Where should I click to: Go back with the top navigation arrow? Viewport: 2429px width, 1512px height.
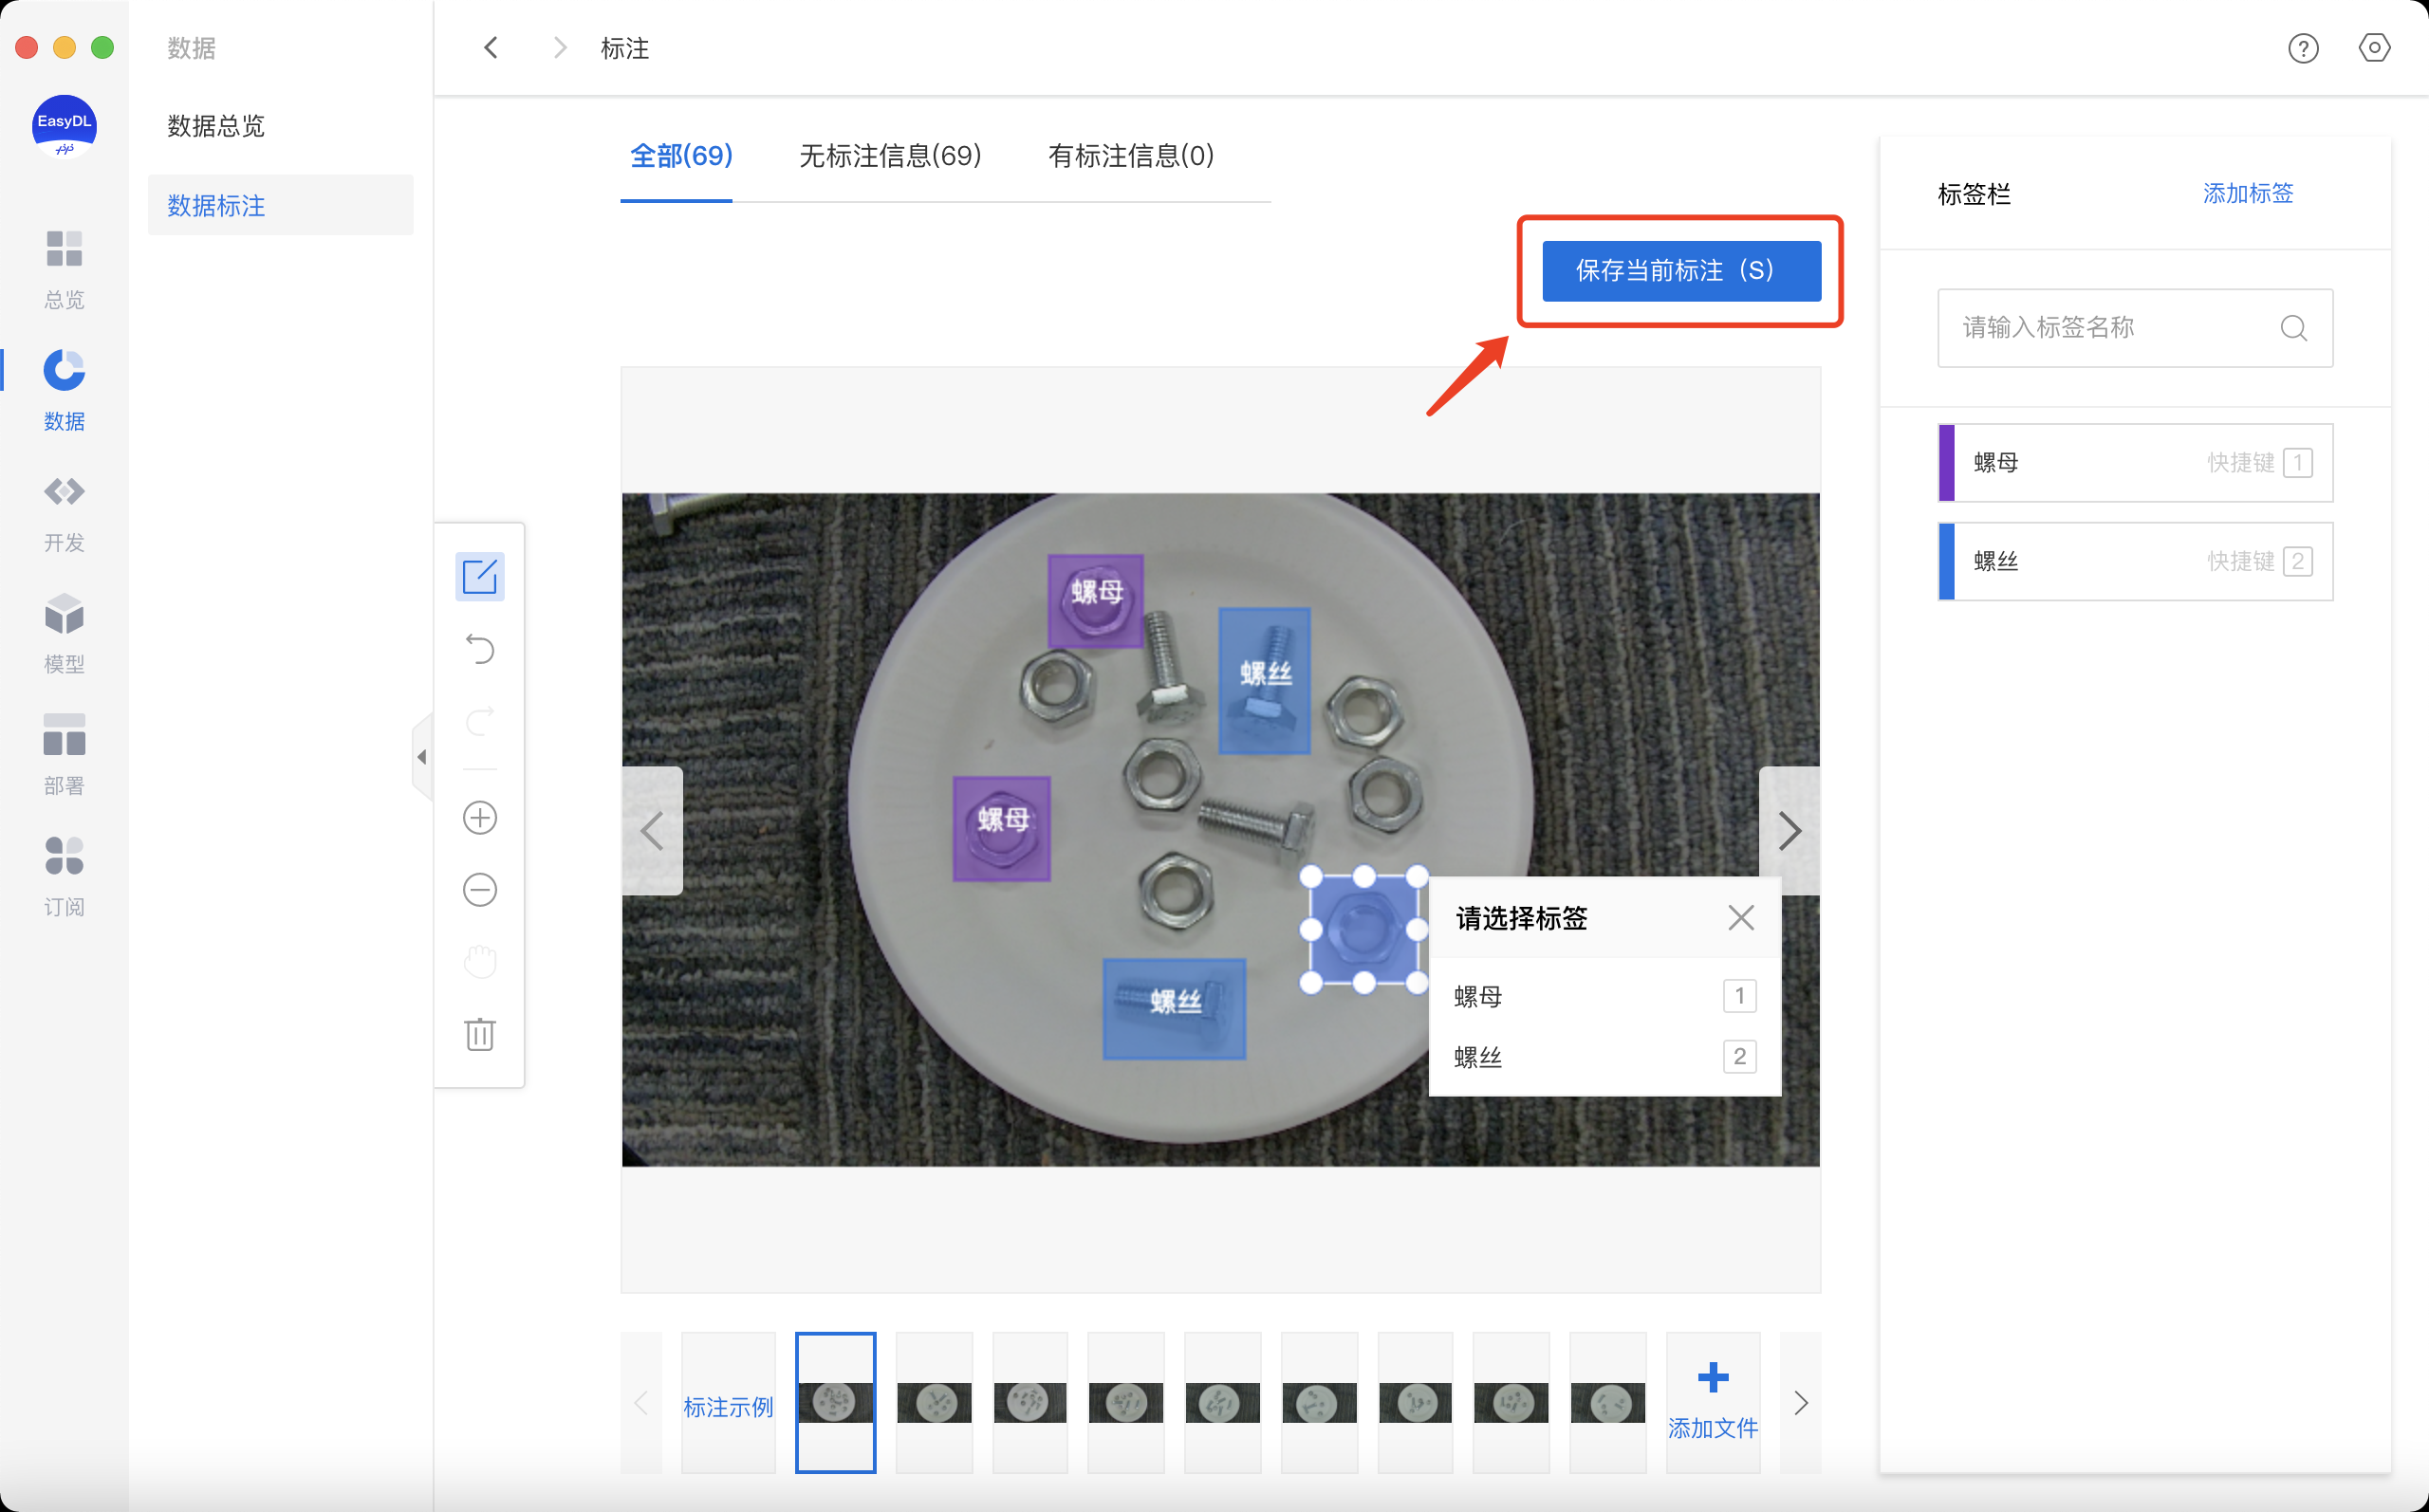pyautogui.click(x=491, y=48)
